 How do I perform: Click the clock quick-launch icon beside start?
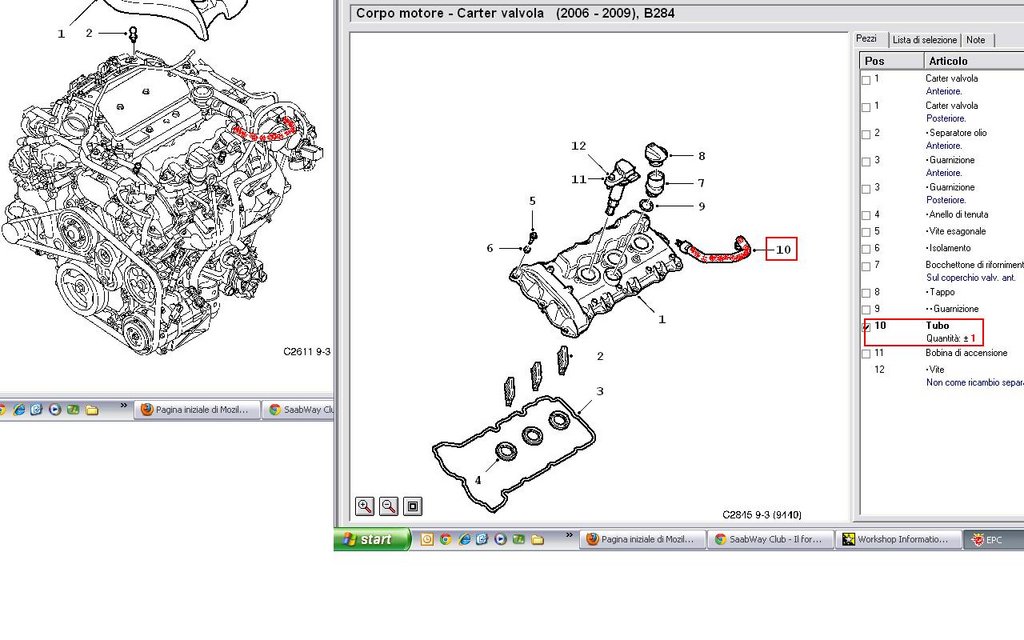pyautogui.click(x=427, y=539)
